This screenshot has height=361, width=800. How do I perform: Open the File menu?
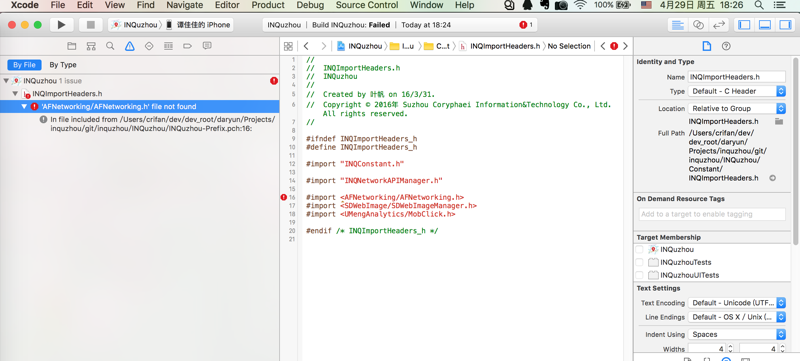pyautogui.click(x=58, y=5)
